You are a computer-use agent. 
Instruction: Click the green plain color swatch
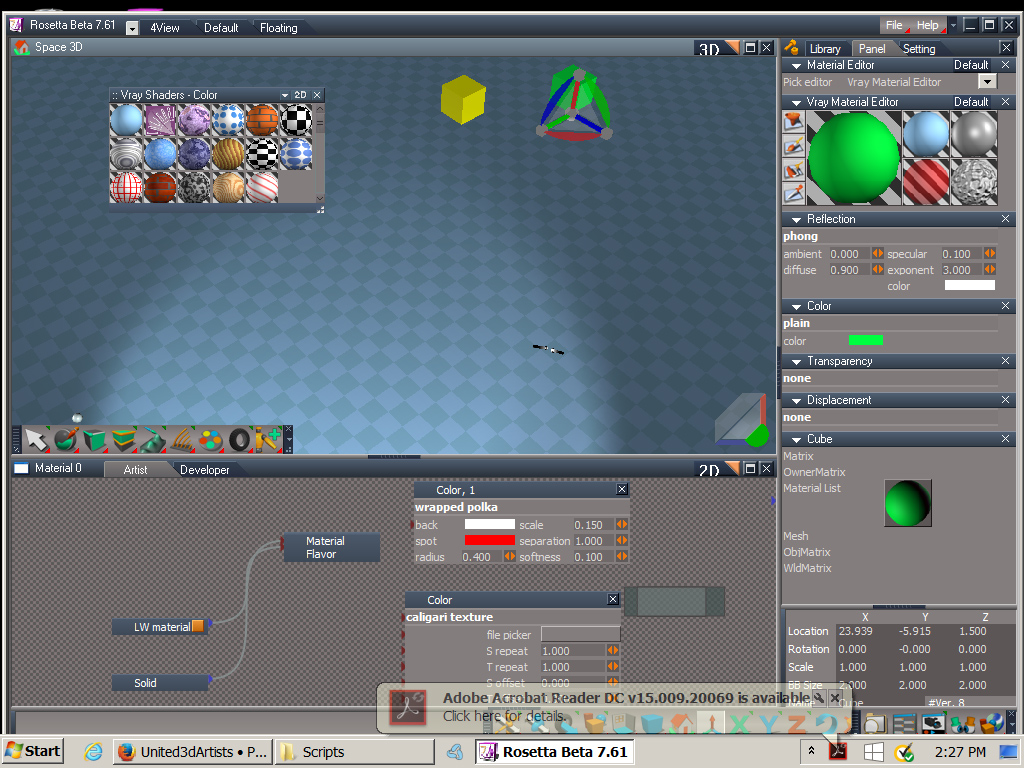(865, 340)
